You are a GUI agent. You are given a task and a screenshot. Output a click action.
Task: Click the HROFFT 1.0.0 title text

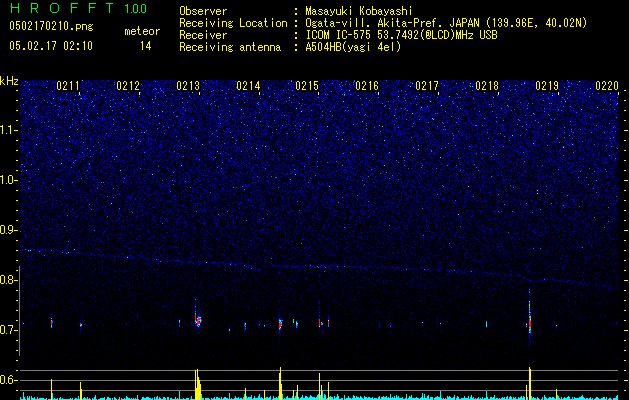78,8
